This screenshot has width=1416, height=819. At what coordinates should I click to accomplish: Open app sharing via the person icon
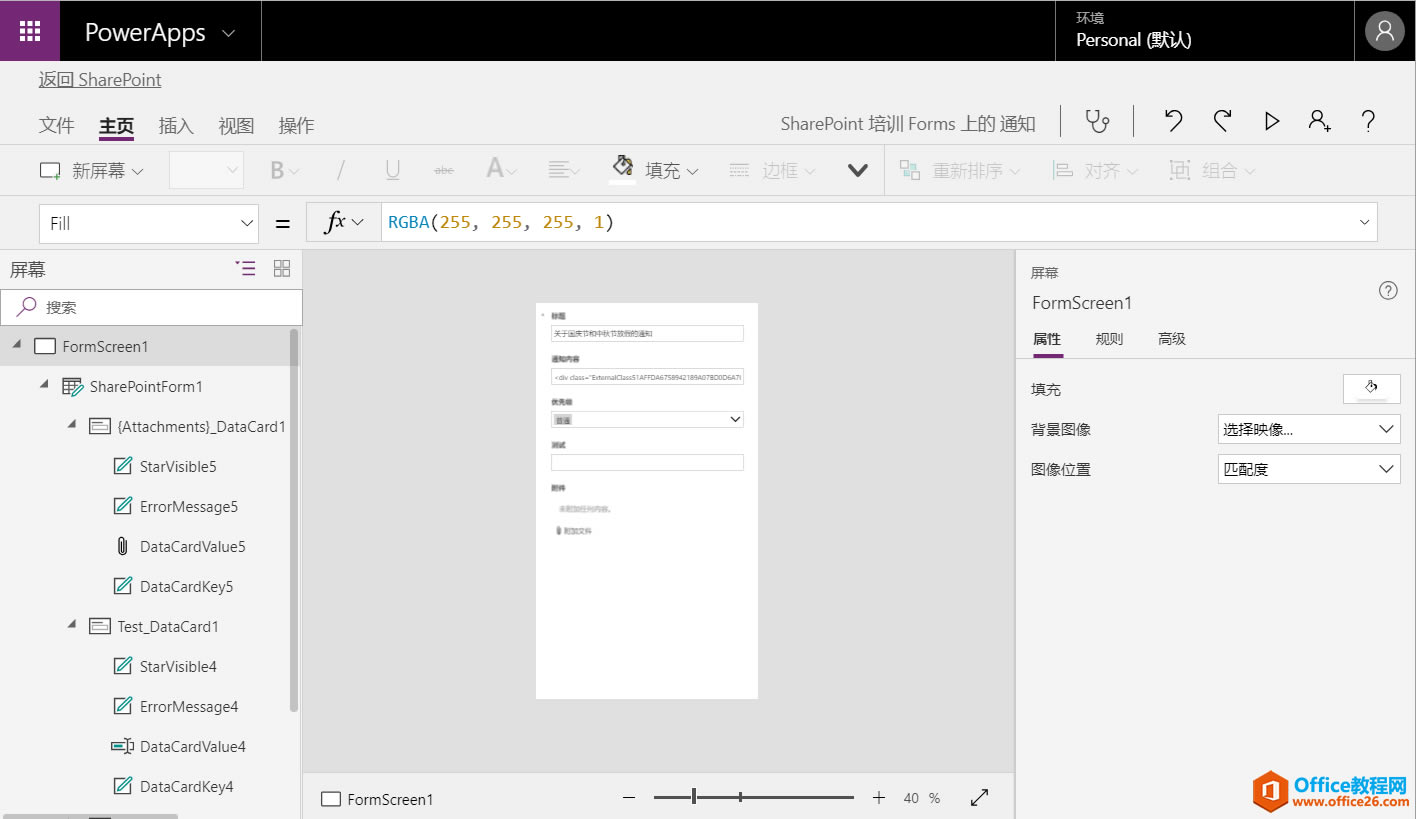point(1319,120)
